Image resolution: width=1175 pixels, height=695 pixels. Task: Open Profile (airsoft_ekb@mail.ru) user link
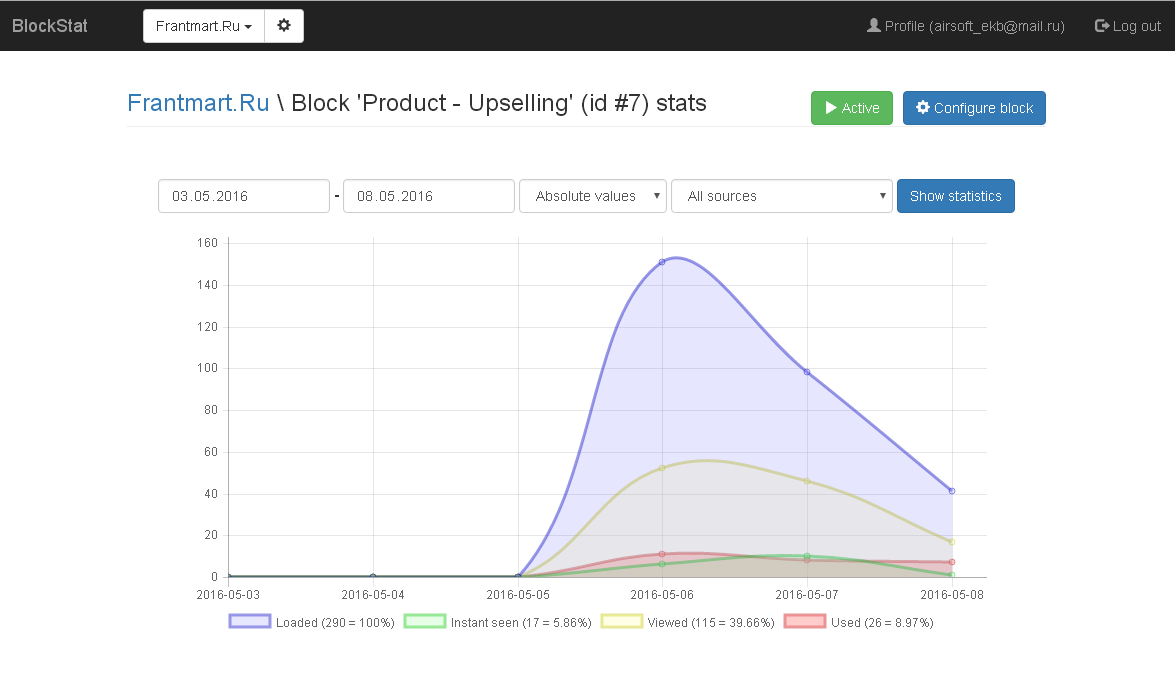pos(965,26)
